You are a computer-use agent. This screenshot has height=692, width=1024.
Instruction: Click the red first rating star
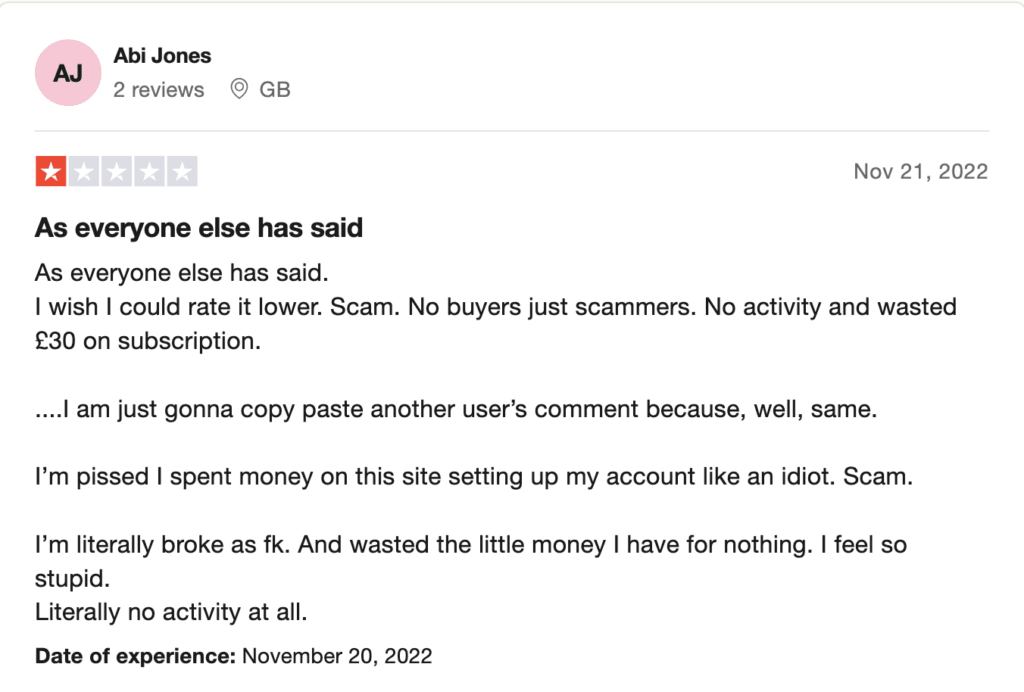[x=51, y=172]
